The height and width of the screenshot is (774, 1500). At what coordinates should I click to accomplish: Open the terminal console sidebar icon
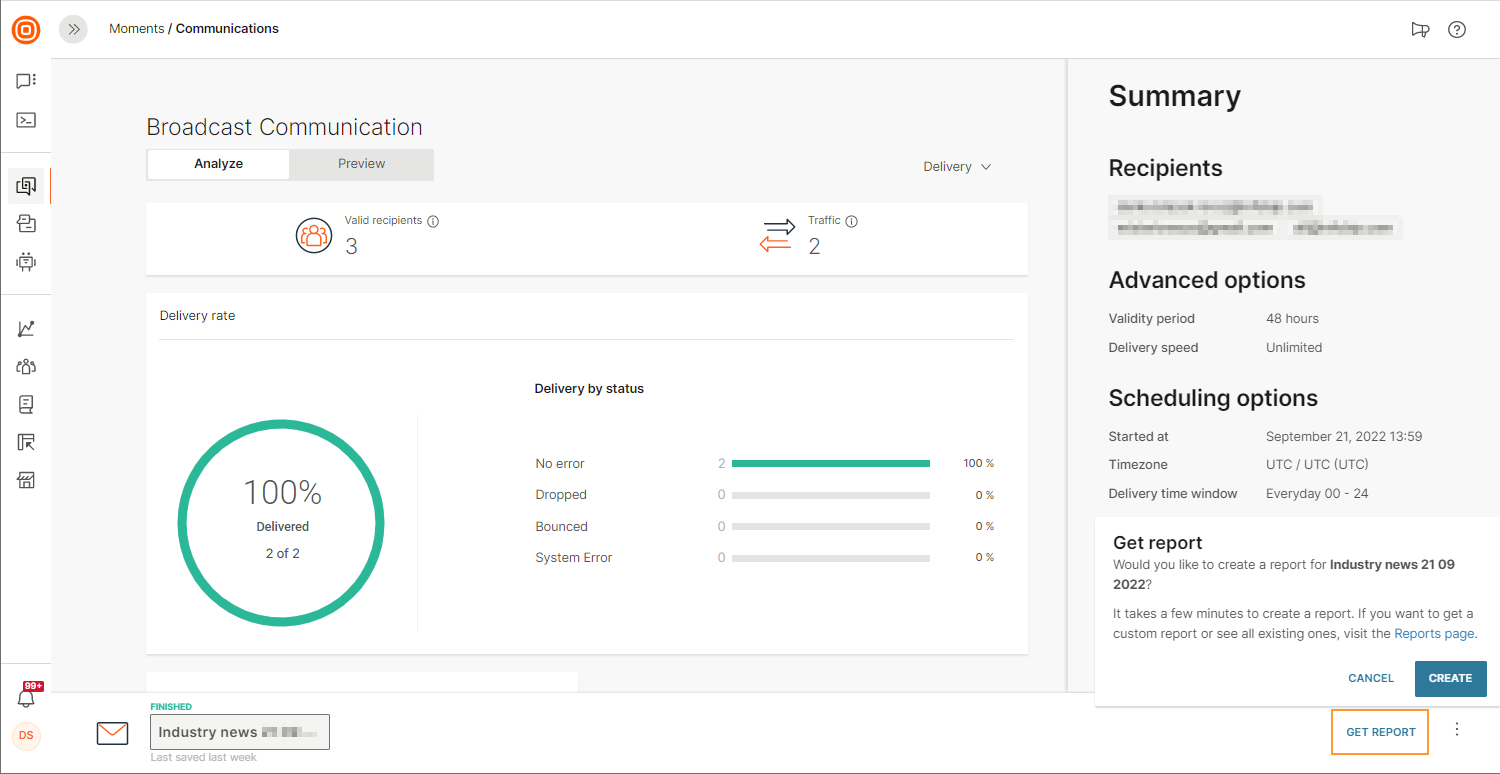point(26,120)
